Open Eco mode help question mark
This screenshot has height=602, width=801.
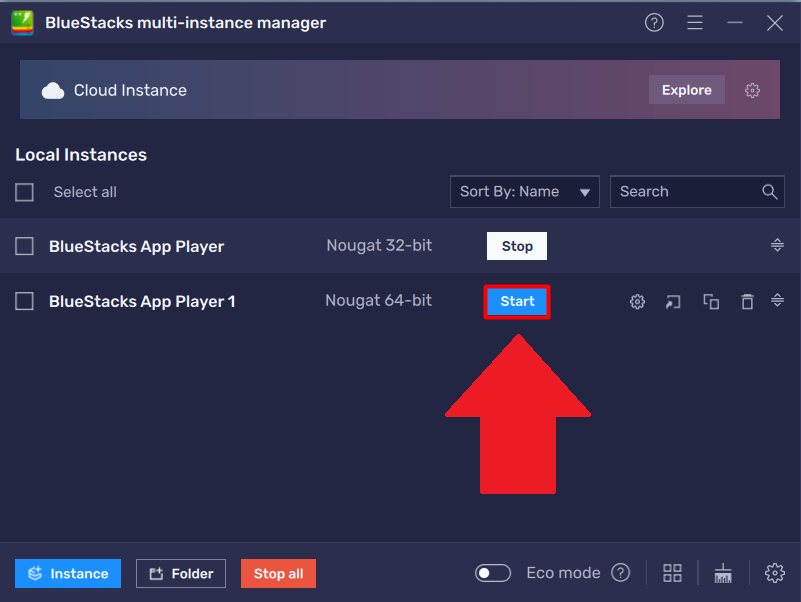tap(621, 573)
